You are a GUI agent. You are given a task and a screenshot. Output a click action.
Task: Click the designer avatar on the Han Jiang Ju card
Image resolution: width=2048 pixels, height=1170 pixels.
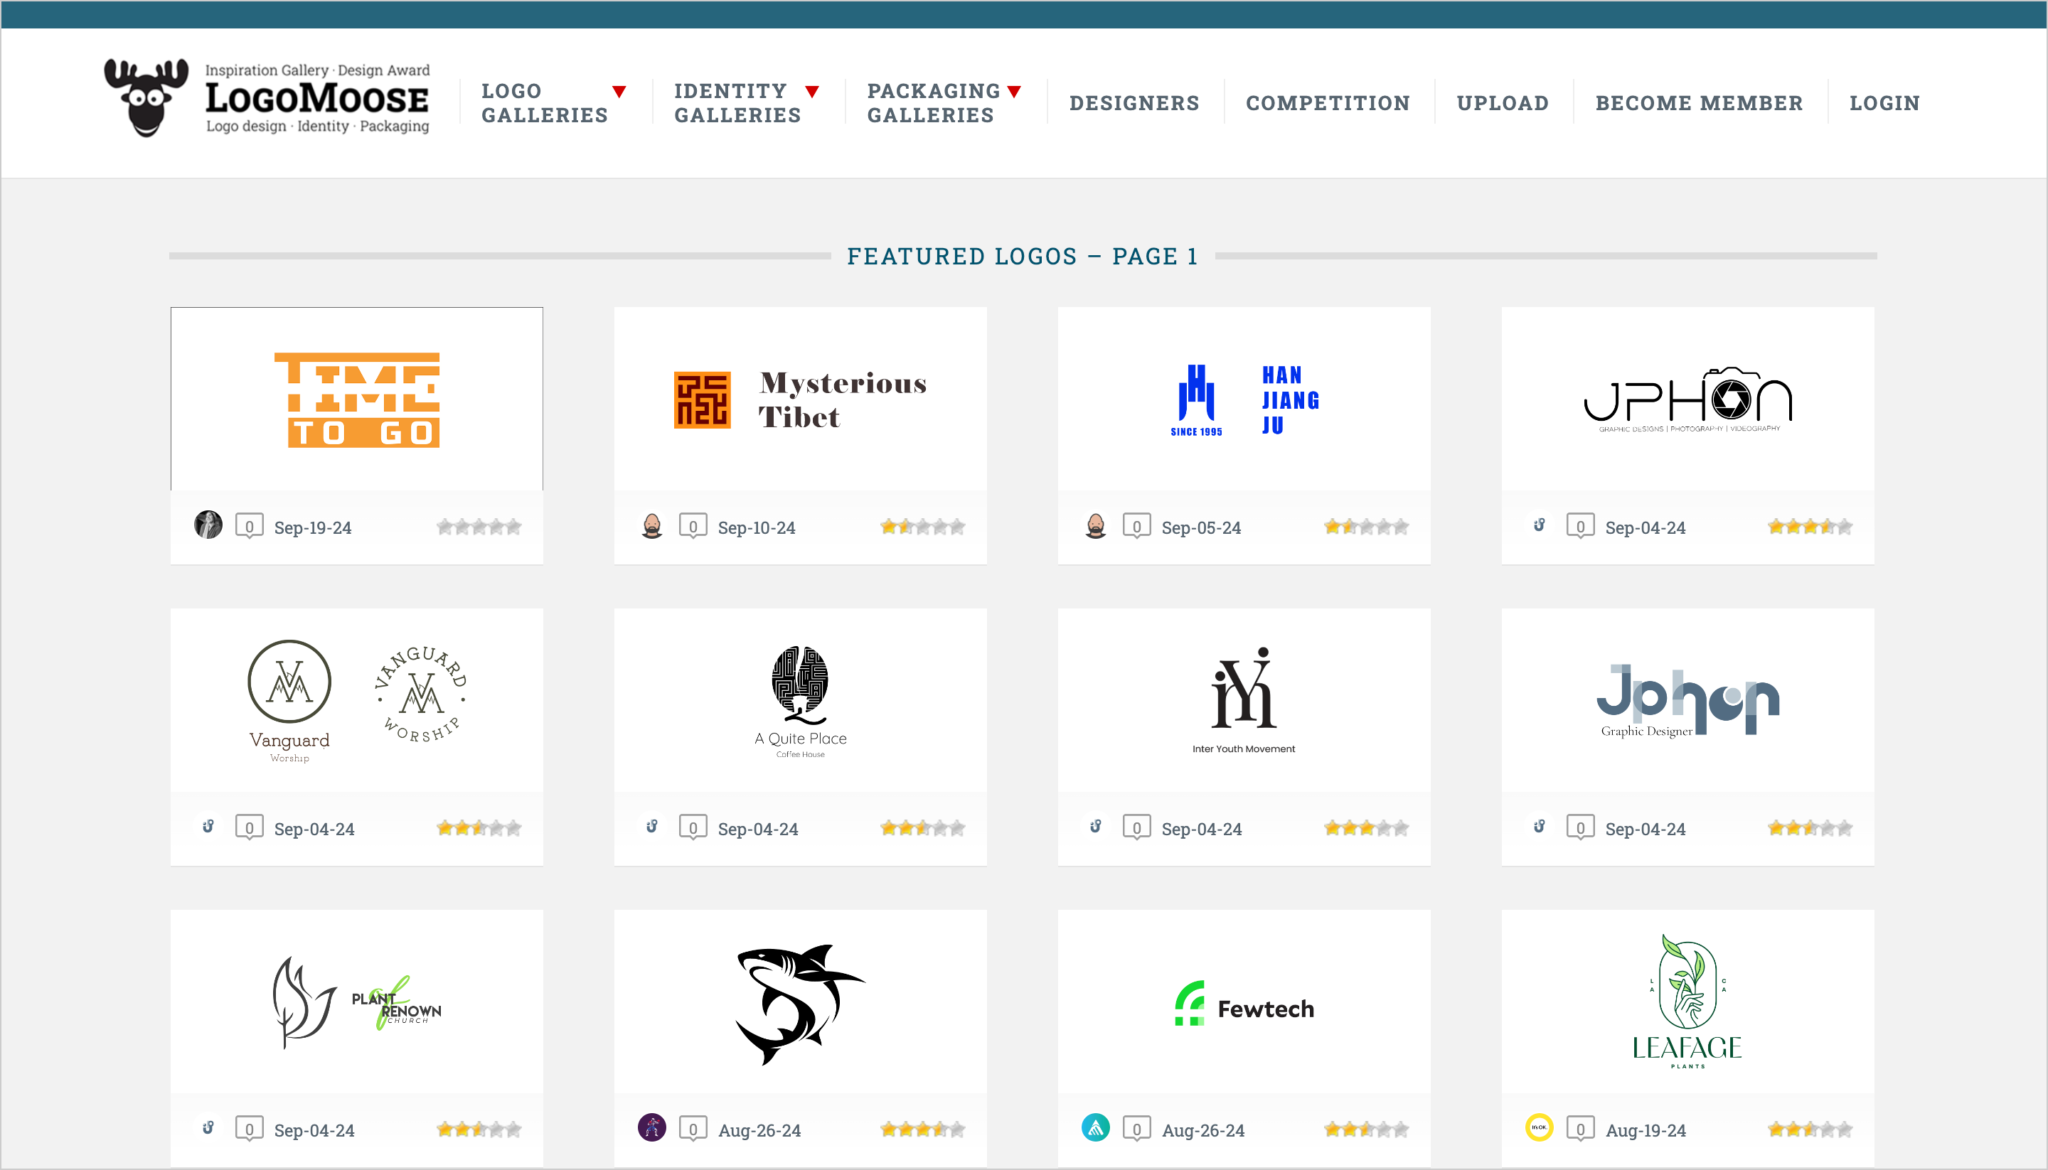tap(1096, 525)
